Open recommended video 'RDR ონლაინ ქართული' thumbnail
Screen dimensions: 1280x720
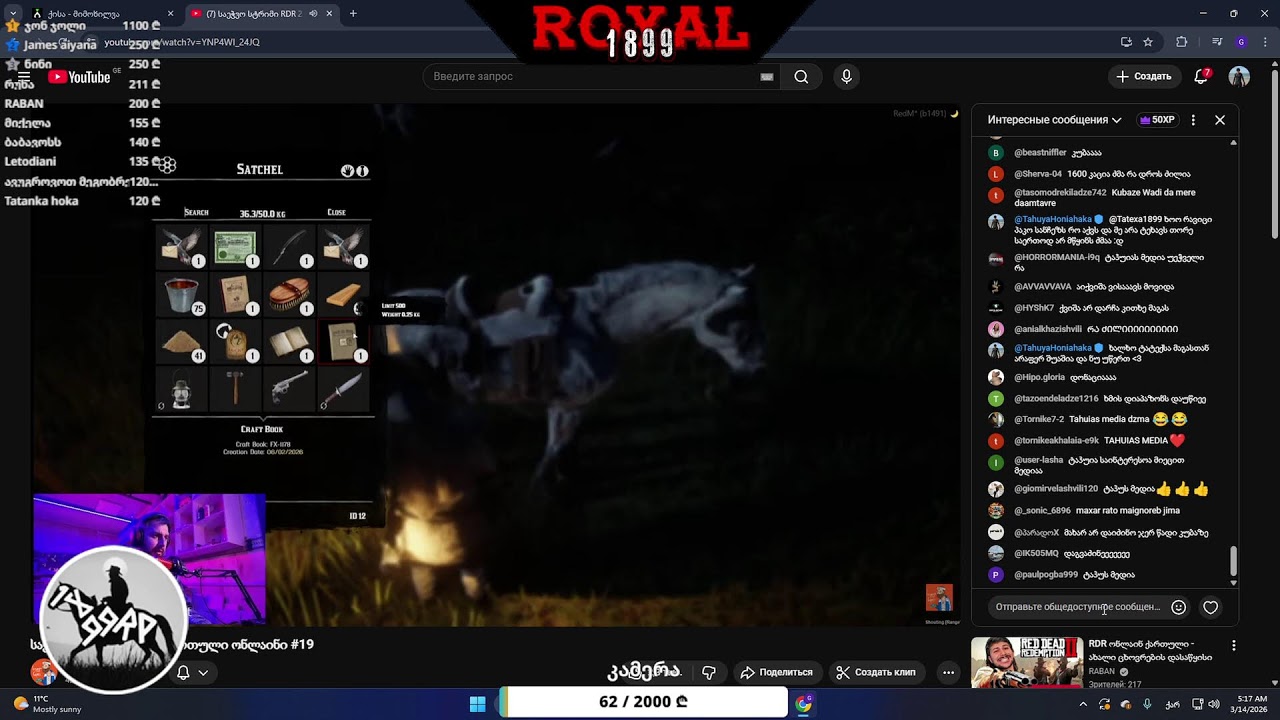1026,663
